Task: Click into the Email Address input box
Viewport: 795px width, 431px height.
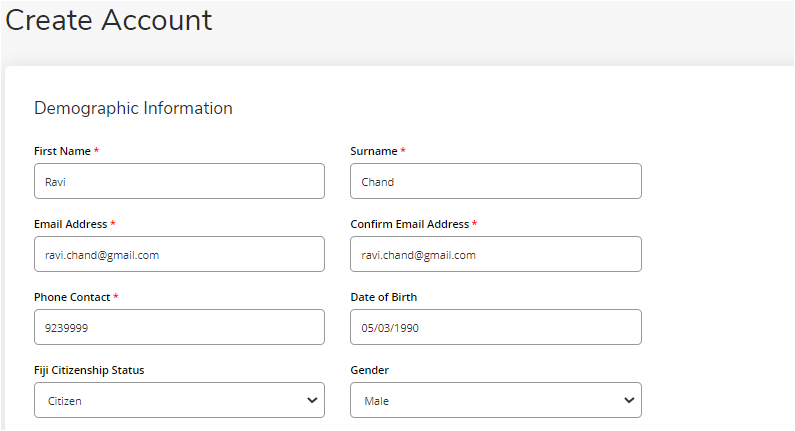Action: (179, 254)
